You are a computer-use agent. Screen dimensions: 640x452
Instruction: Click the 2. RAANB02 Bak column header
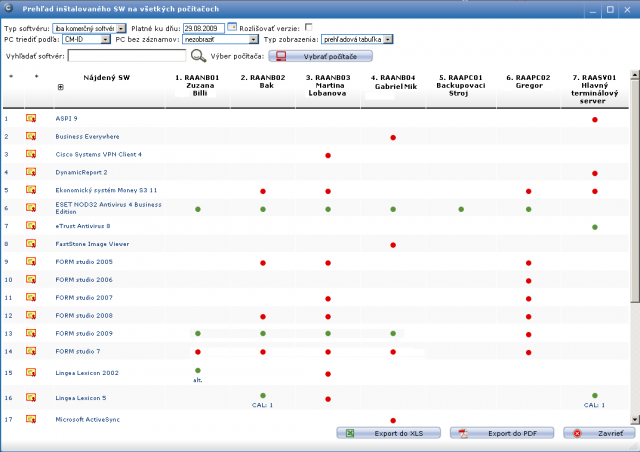click(x=263, y=81)
